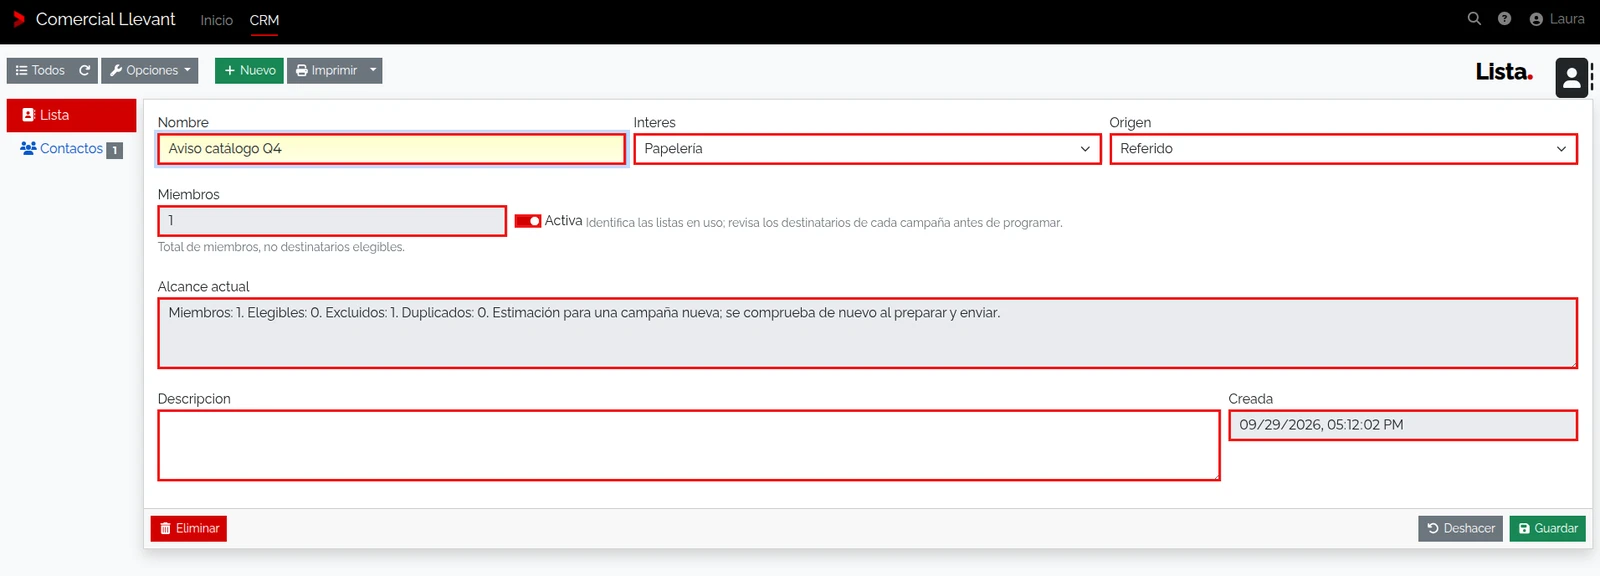Click the Miembros field
This screenshot has height=576, width=1600.
click(332, 220)
